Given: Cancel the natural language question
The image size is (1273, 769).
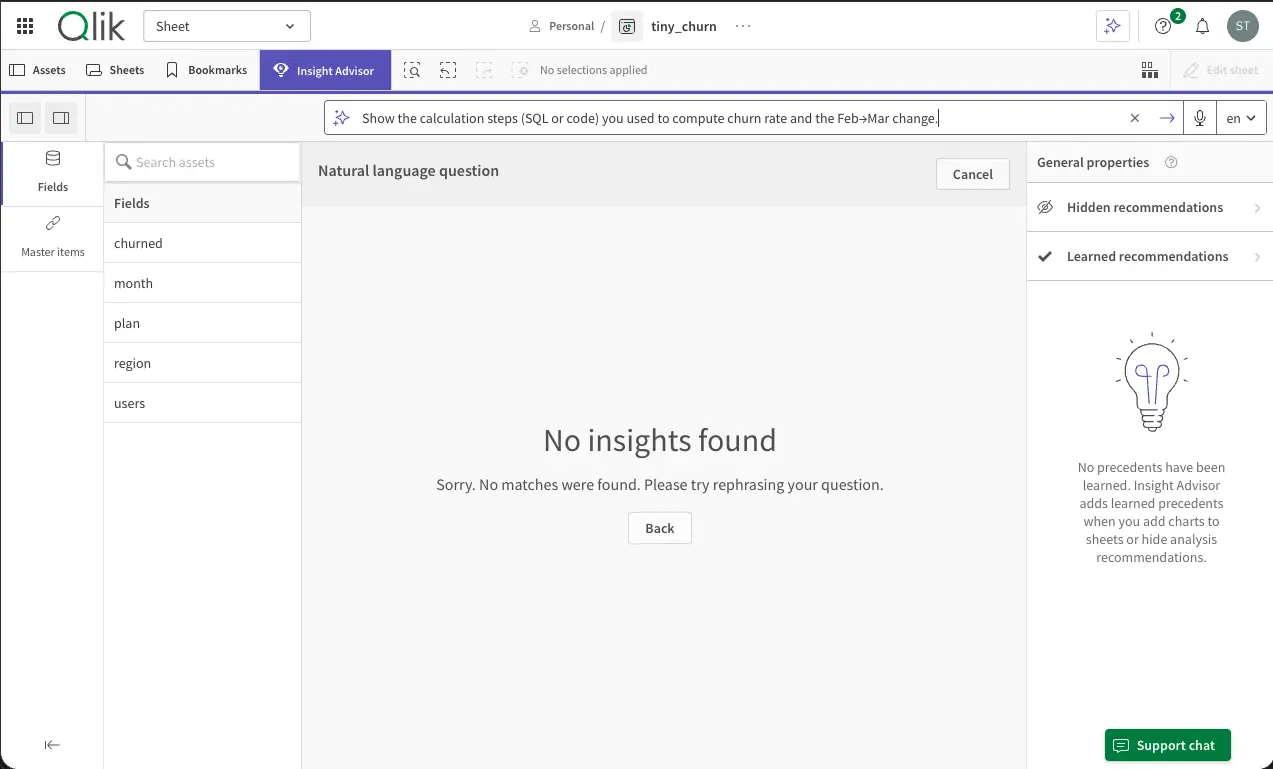Looking at the screenshot, I should (x=971, y=174).
